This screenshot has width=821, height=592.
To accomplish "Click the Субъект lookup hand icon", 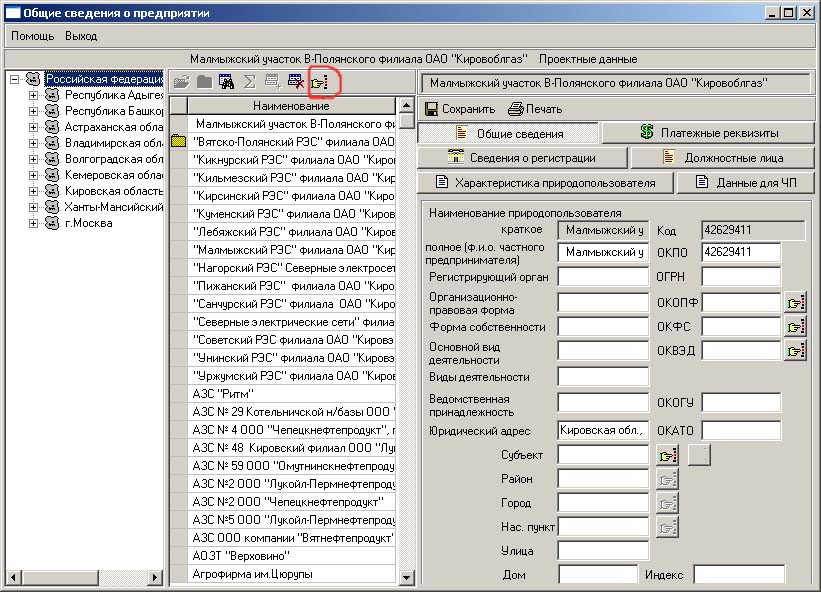I will tap(667, 455).
